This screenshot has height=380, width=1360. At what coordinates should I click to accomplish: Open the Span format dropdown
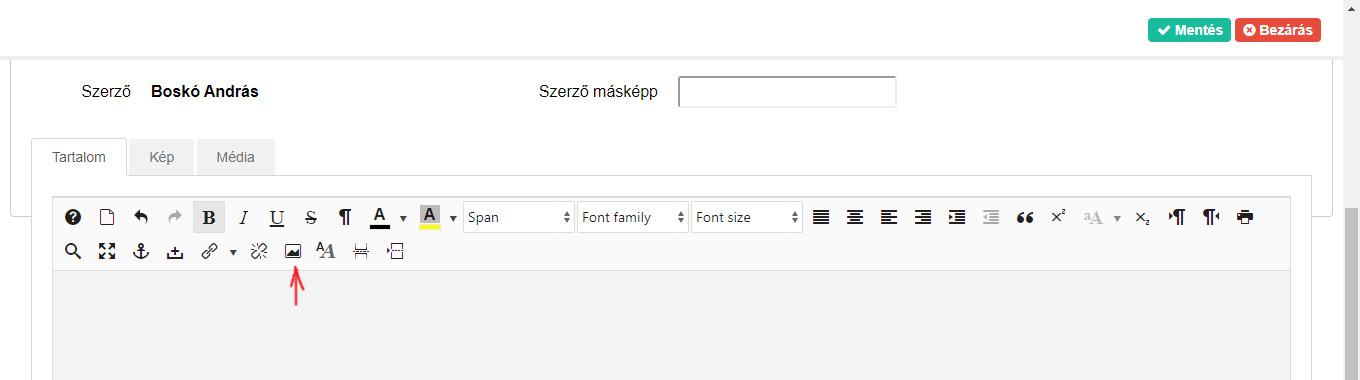519,217
